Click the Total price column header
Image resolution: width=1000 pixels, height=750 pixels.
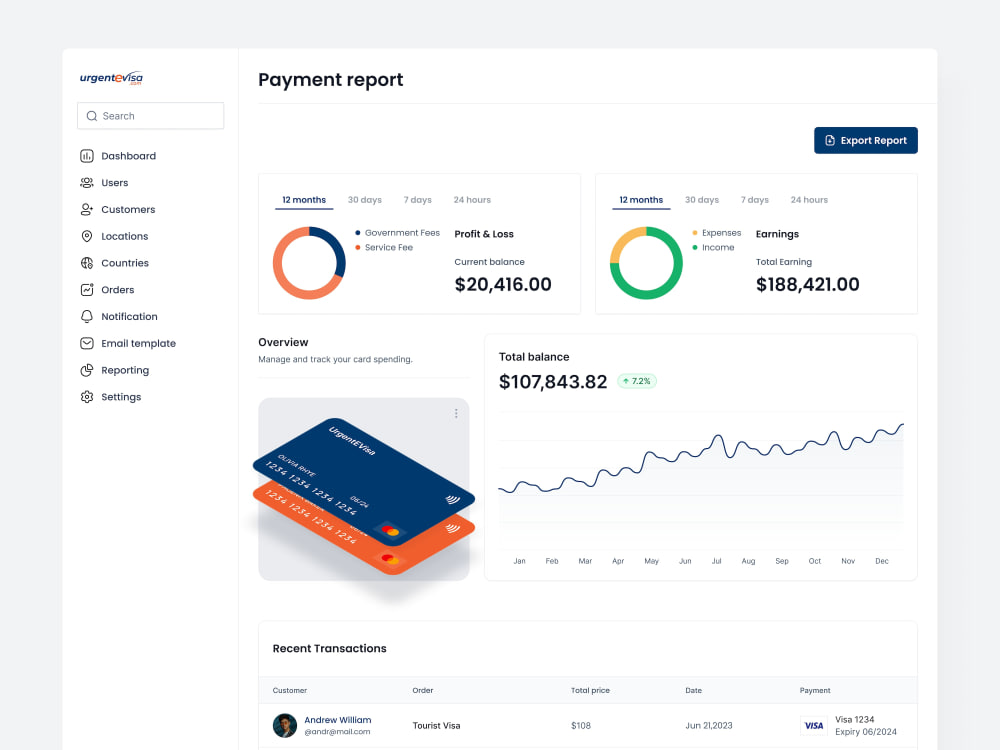[591, 691]
